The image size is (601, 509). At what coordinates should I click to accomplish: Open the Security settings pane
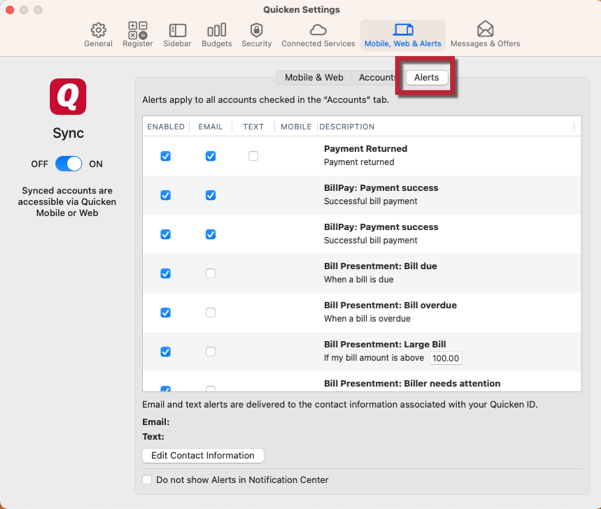pos(256,35)
